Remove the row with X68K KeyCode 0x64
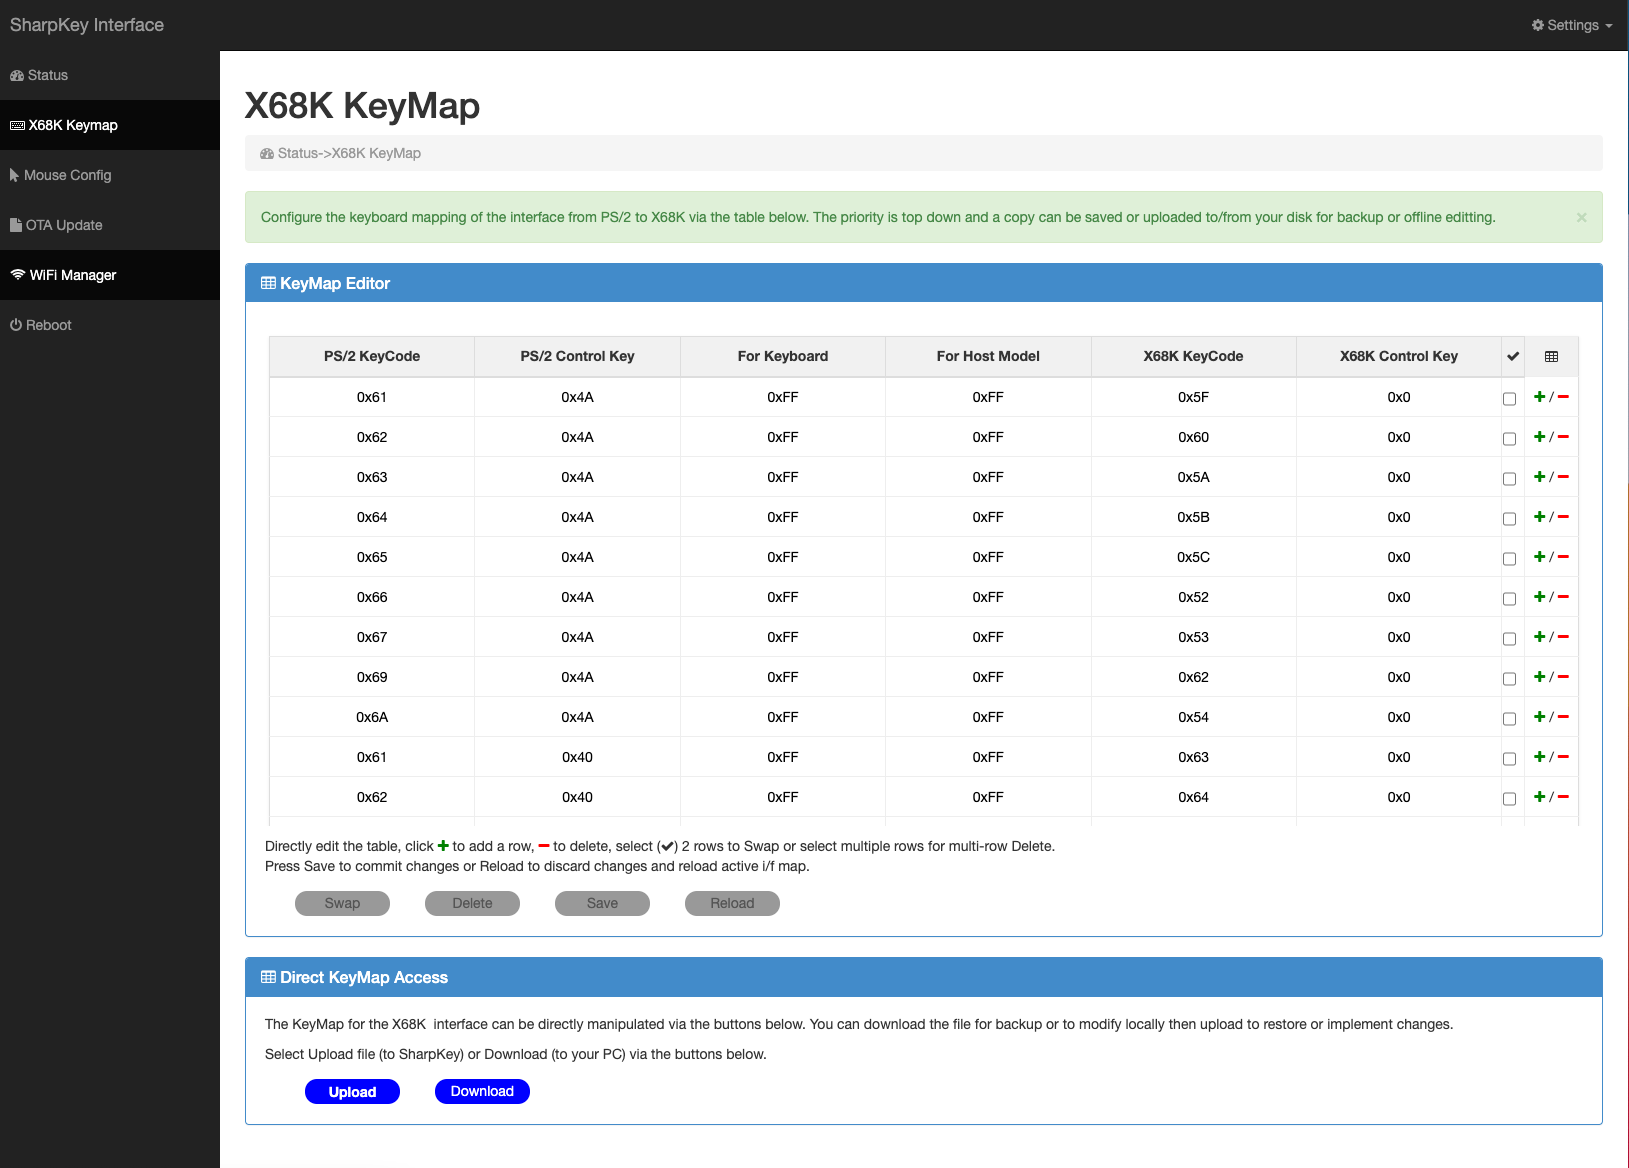The height and width of the screenshot is (1168, 1629). click(x=1563, y=797)
